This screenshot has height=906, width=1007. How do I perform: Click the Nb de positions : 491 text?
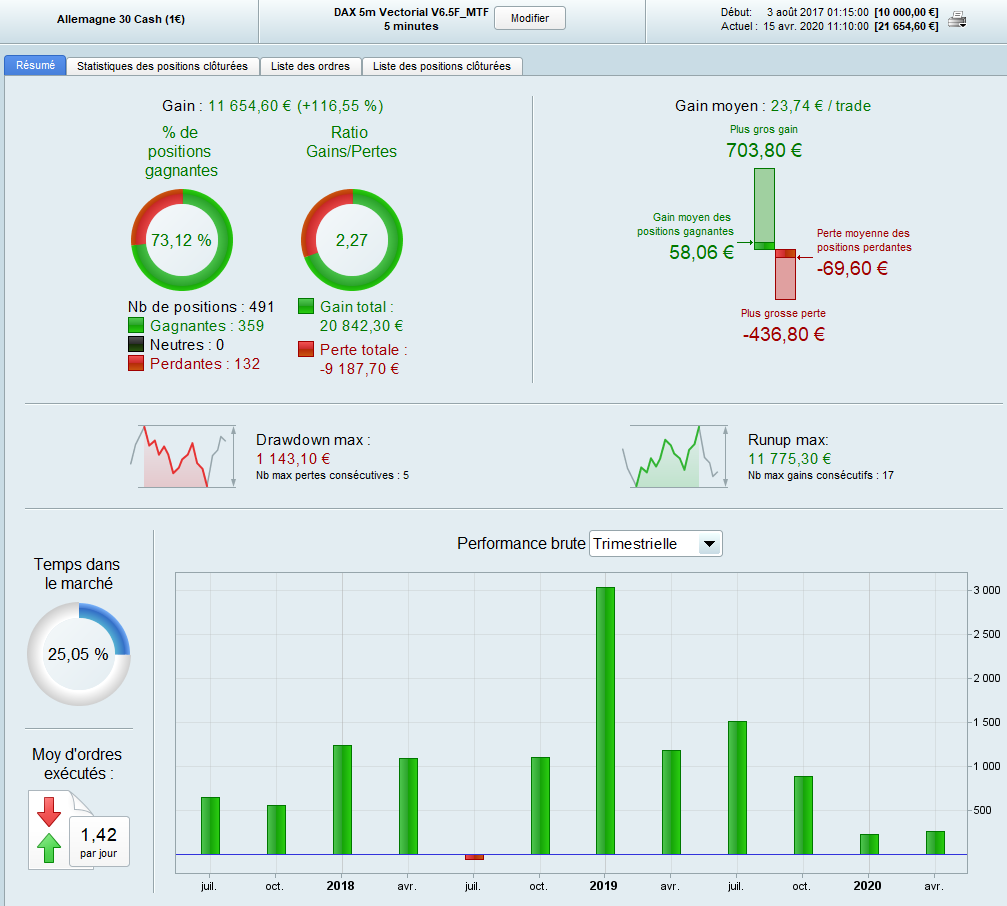(x=201, y=307)
